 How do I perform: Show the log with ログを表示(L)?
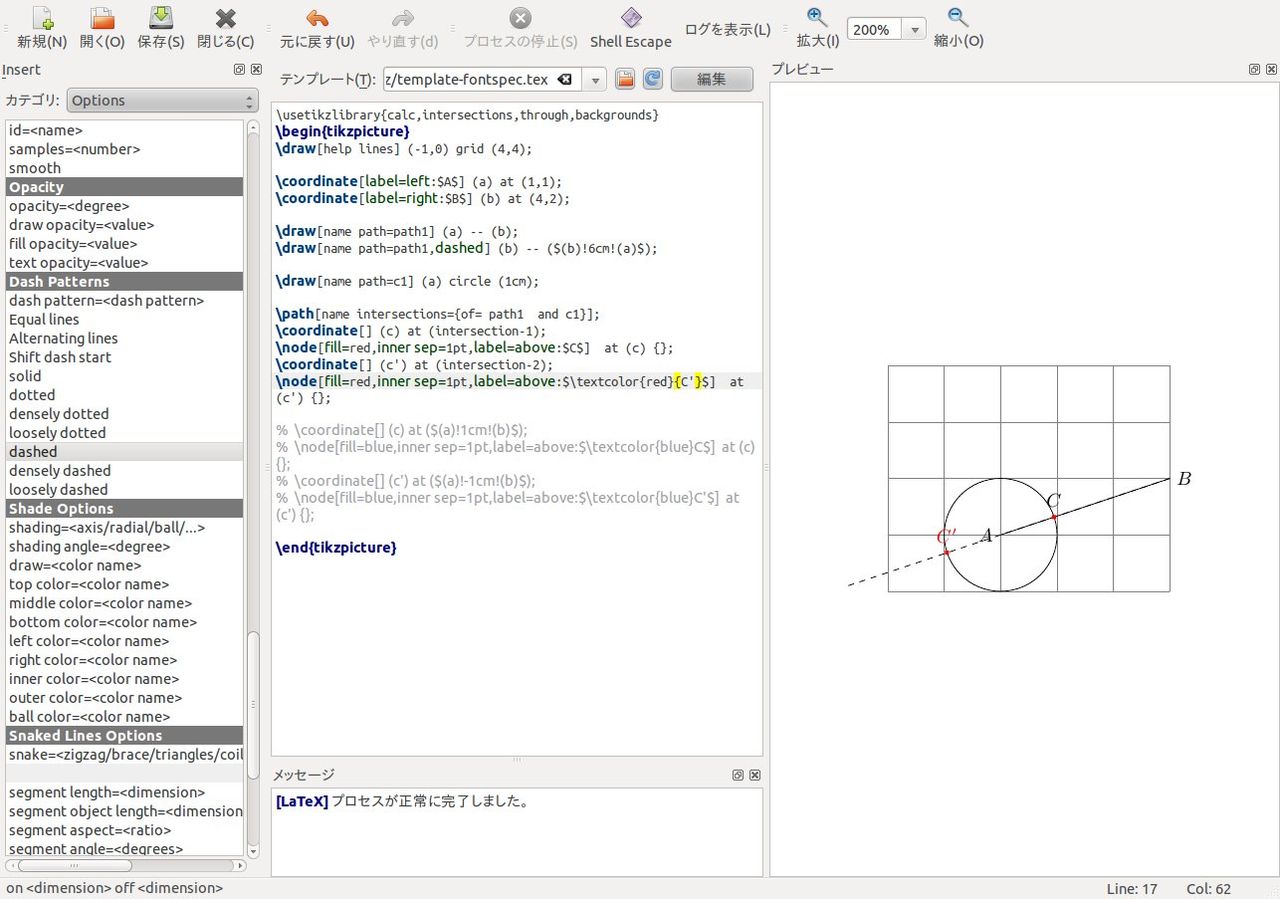(728, 30)
